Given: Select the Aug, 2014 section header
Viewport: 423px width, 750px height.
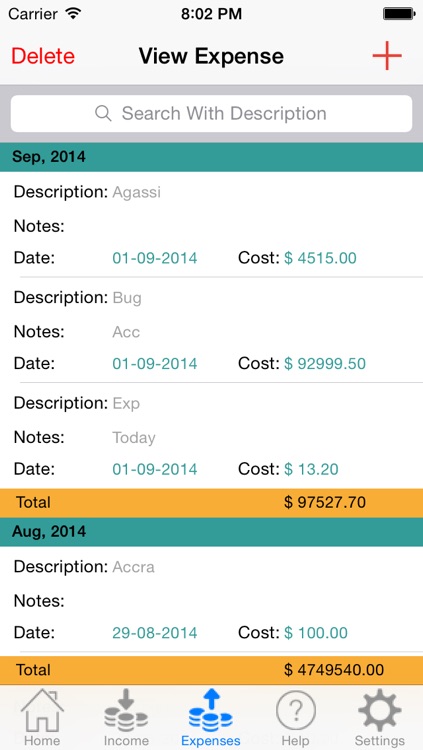Looking at the screenshot, I should coord(212,532).
